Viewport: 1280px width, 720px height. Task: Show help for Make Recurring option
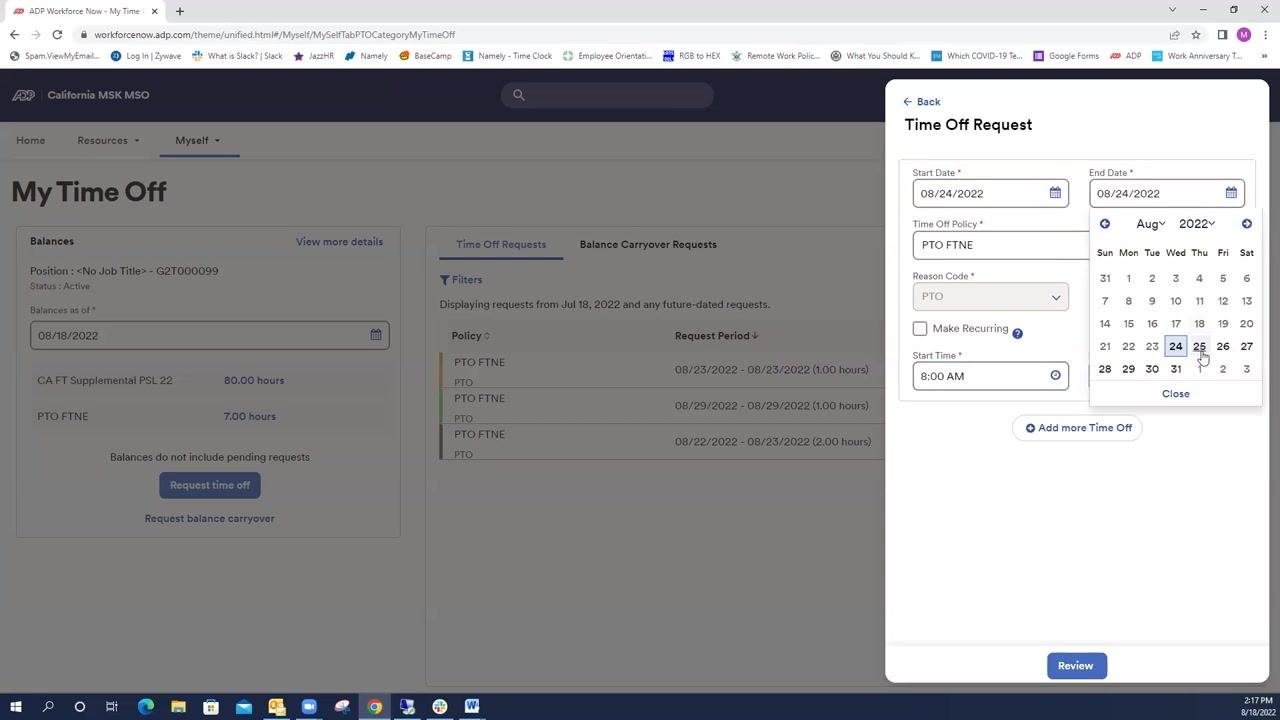[1017, 333]
